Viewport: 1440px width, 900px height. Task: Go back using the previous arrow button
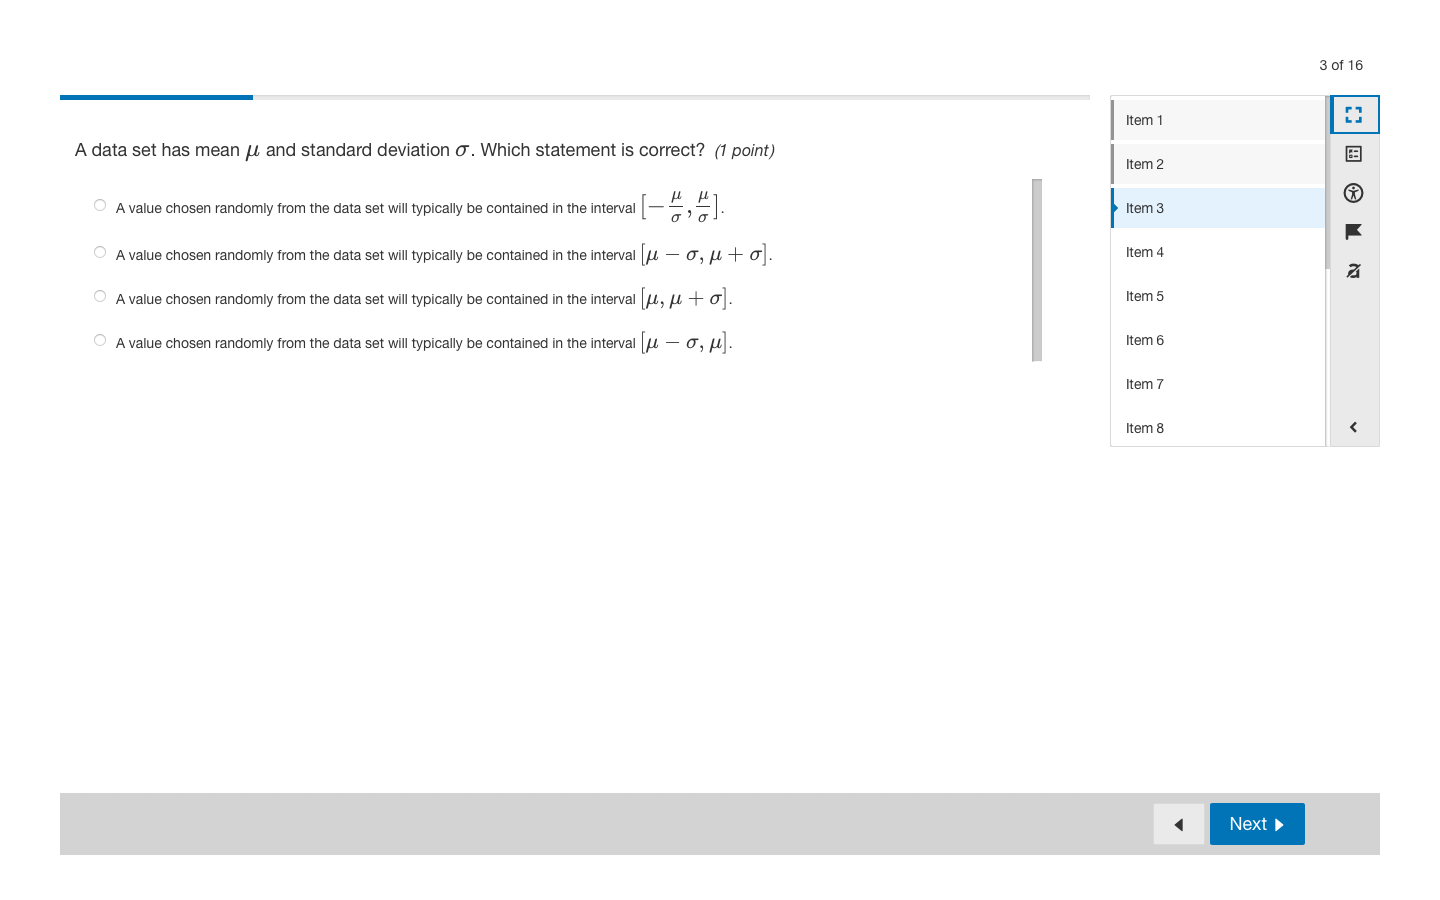click(1178, 824)
